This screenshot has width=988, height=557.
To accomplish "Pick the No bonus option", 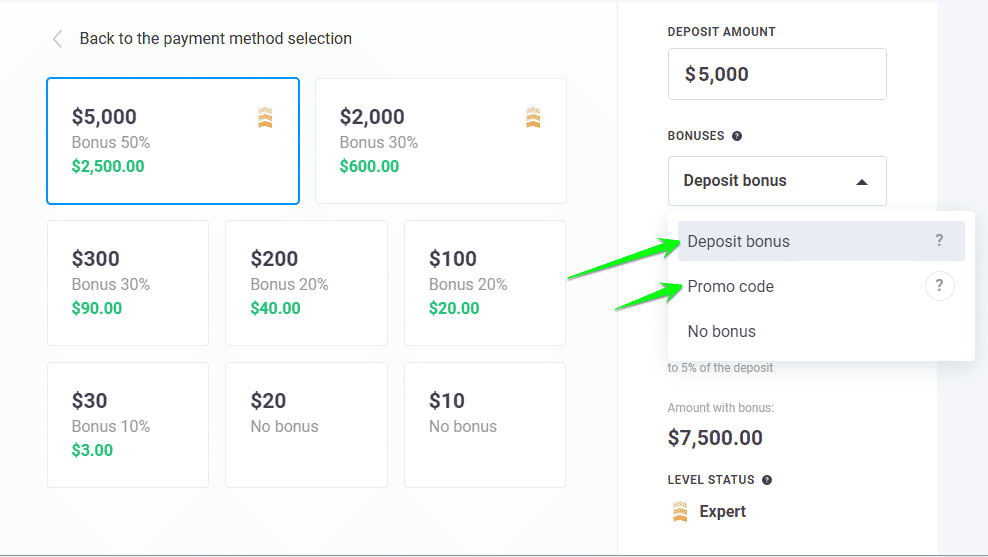I will coord(722,332).
